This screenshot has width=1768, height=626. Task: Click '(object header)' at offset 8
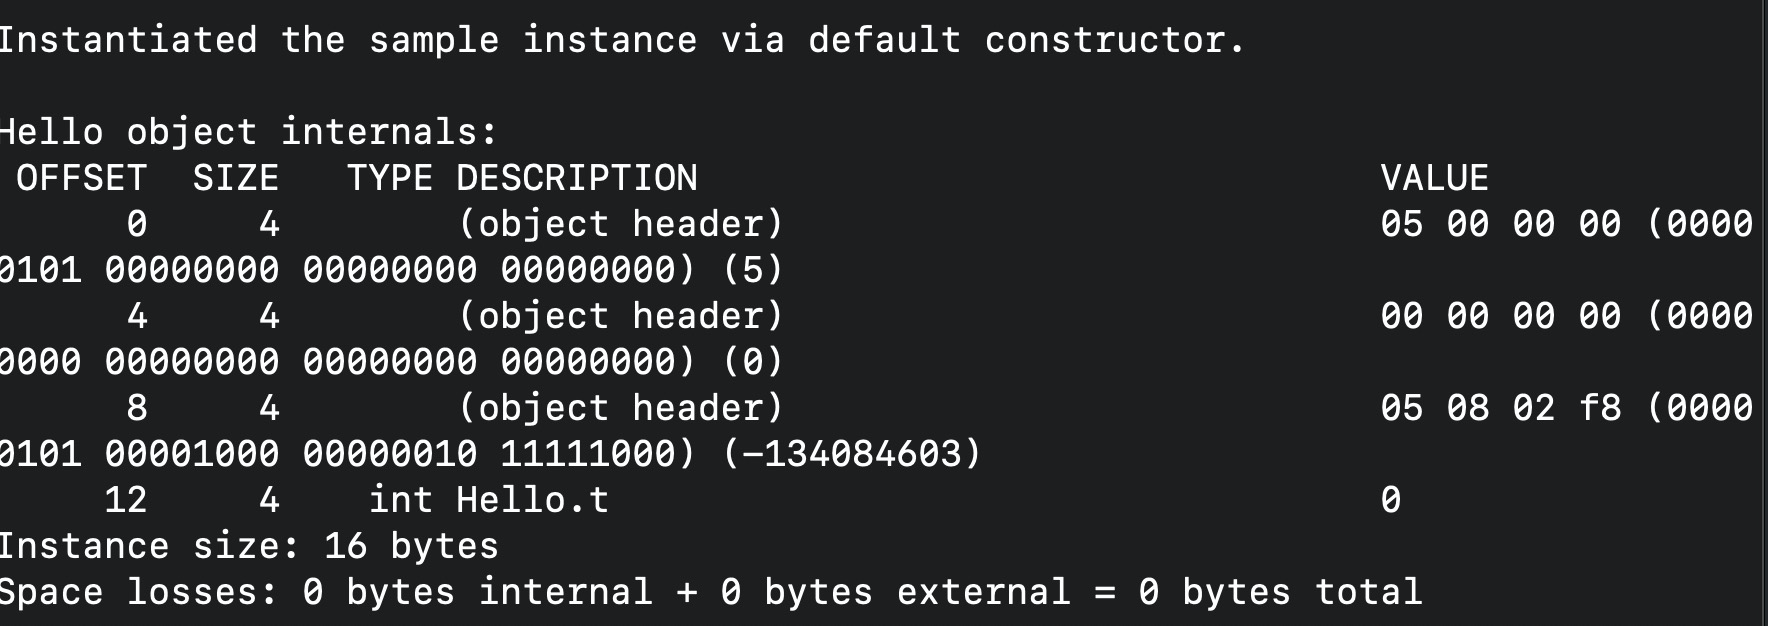pos(621,408)
